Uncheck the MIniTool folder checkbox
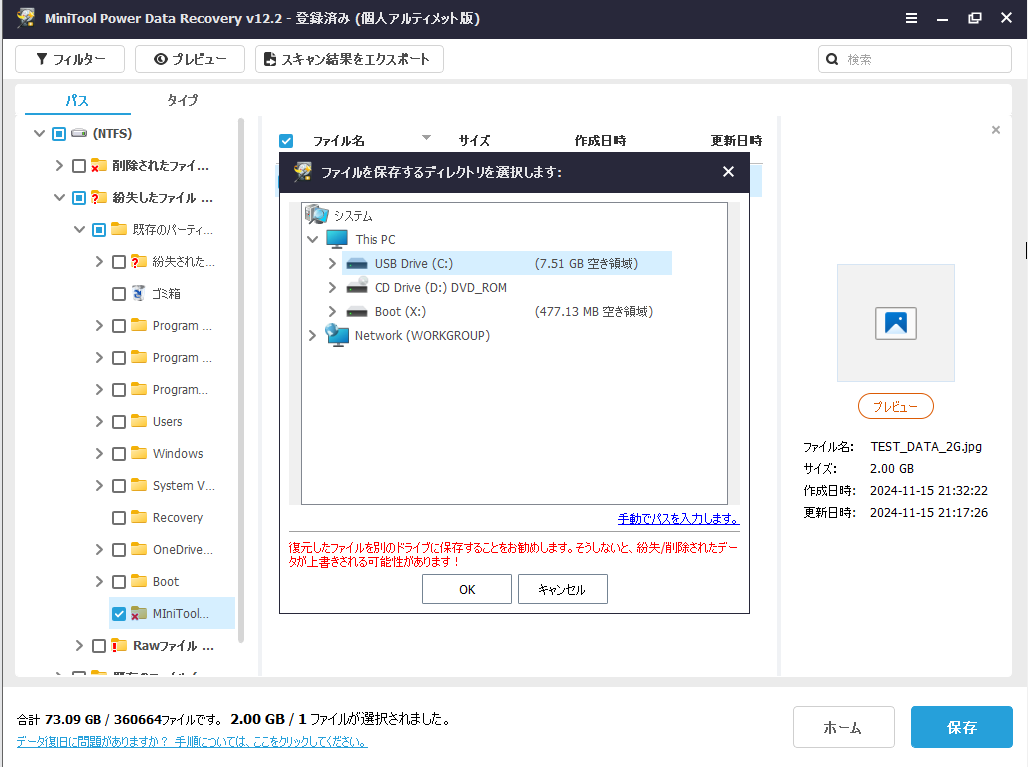The image size is (1028, 767). 119,614
